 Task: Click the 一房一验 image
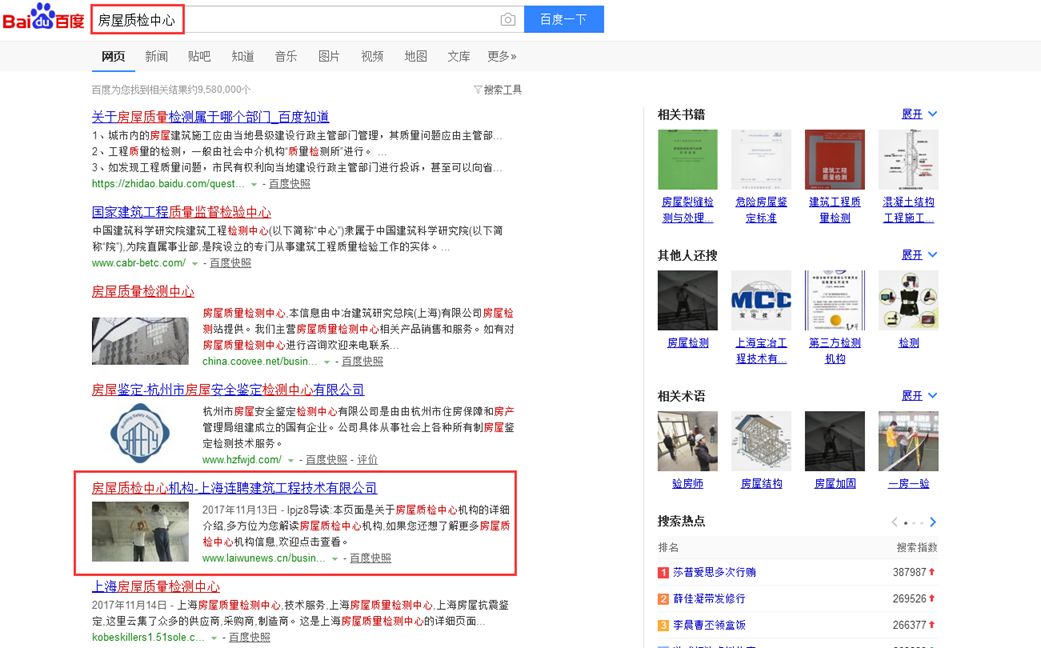[909, 442]
